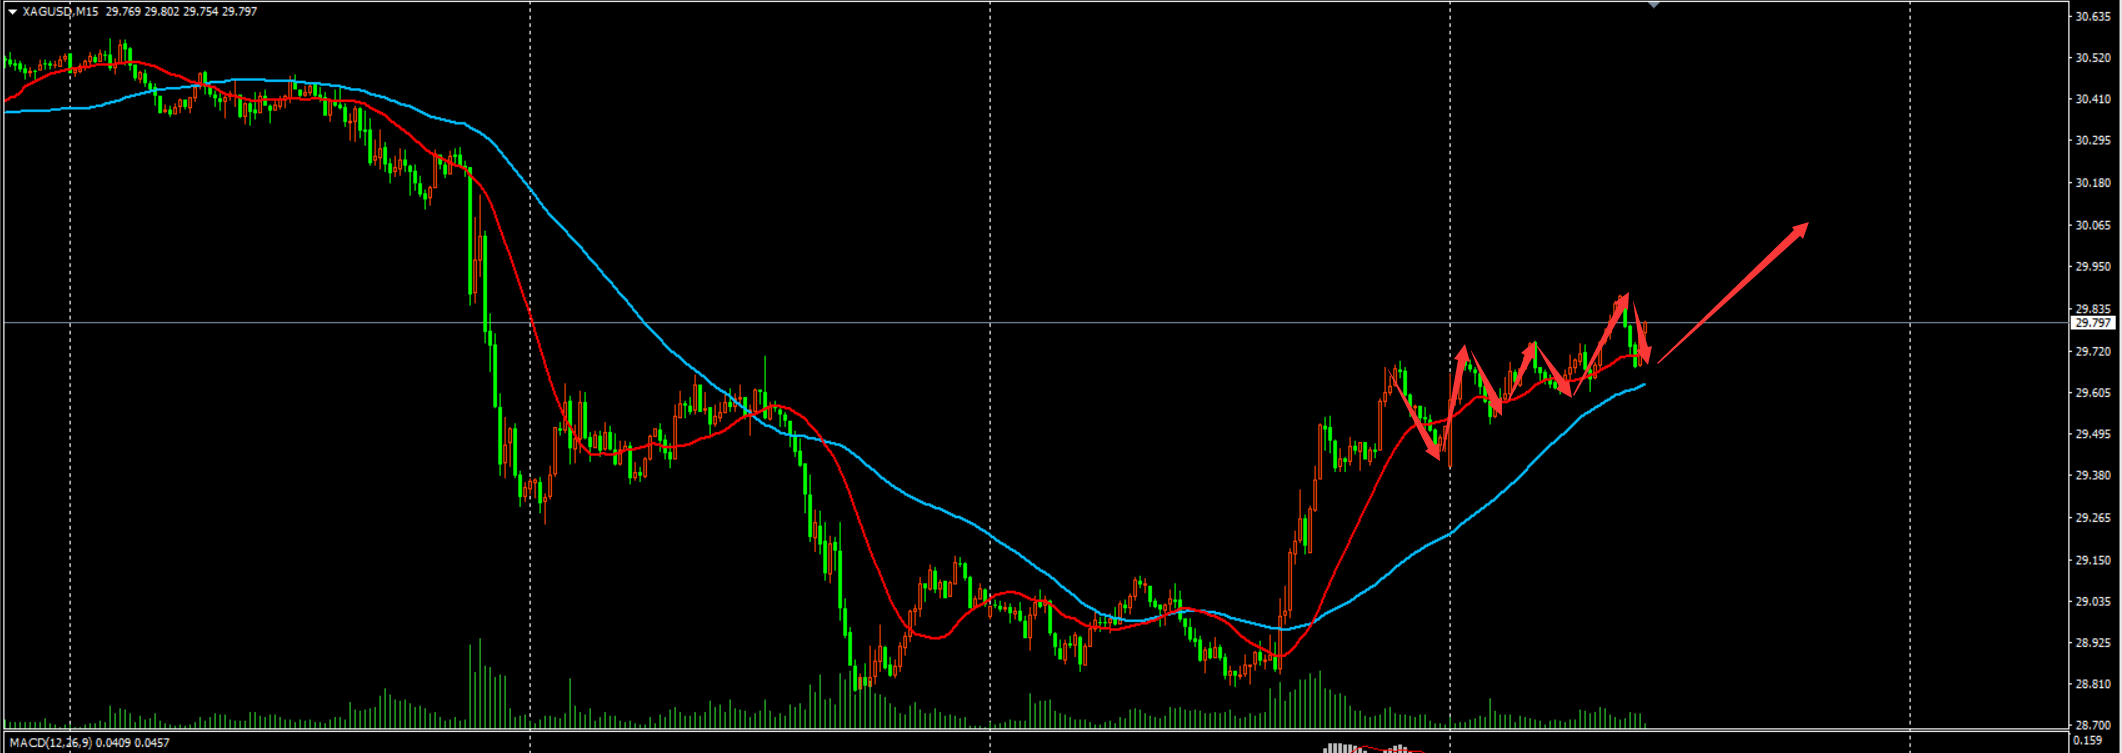Click the high price value 29.802
Image resolution: width=2122 pixels, height=753 pixels.
[x=162, y=12]
